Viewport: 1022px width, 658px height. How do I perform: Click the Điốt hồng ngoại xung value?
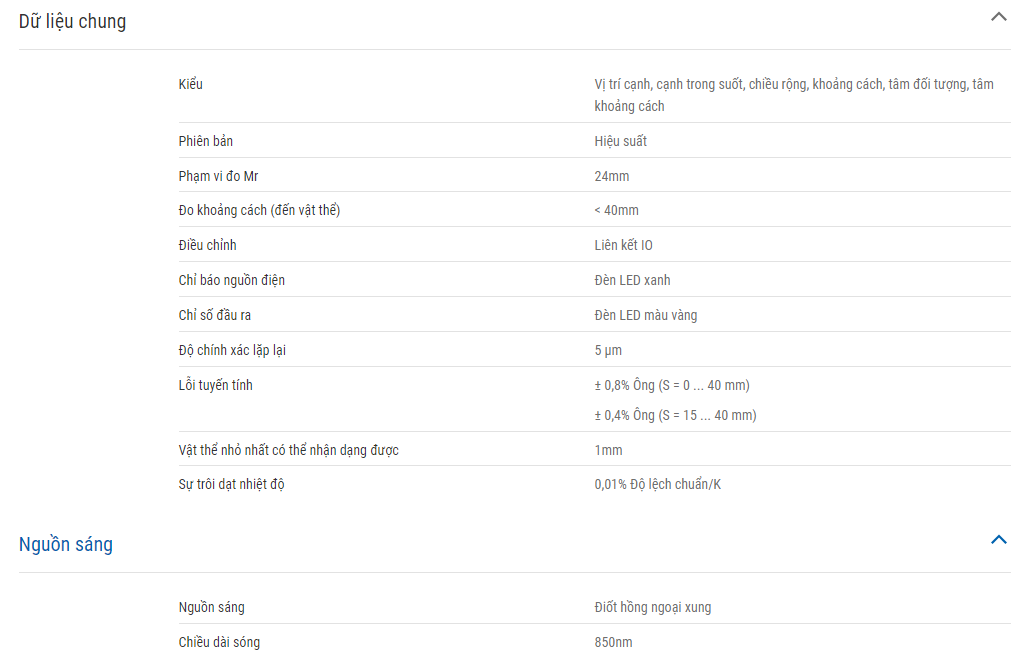tap(652, 607)
